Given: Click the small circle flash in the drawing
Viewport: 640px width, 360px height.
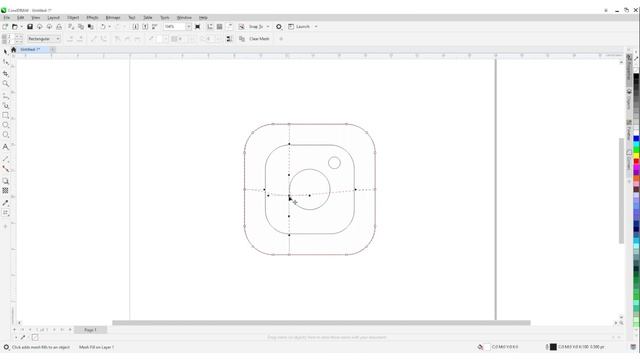Looking at the screenshot, I should 334,163.
